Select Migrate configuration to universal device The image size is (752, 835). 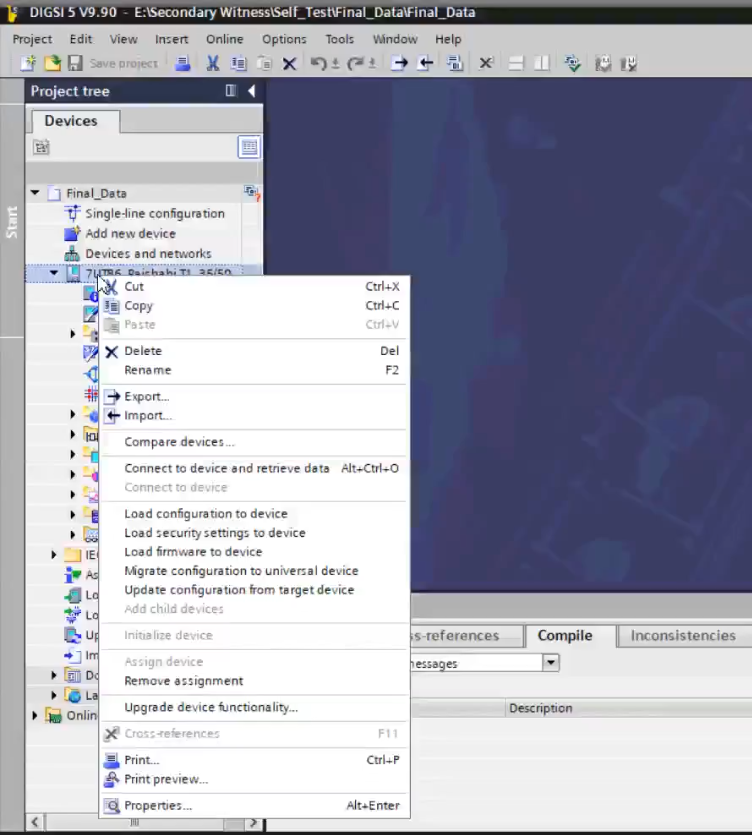point(255,571)
